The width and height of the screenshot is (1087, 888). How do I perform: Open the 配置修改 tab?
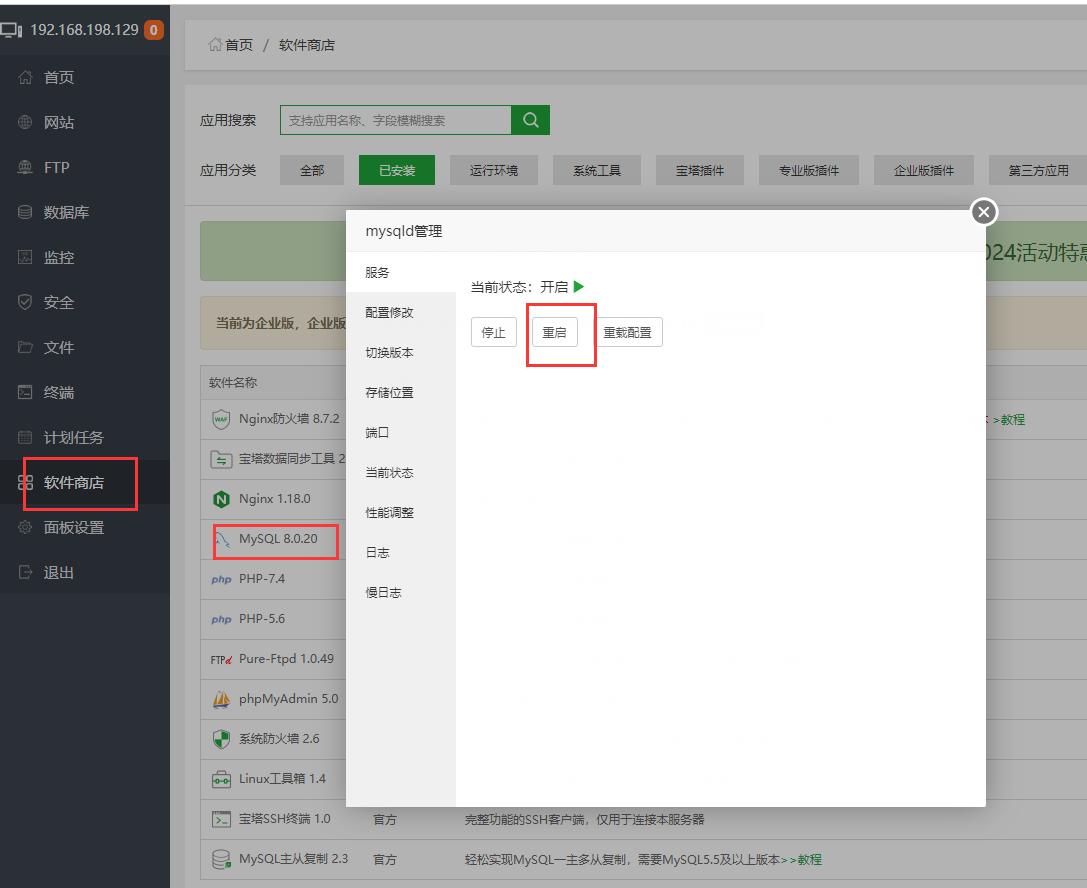401,313
